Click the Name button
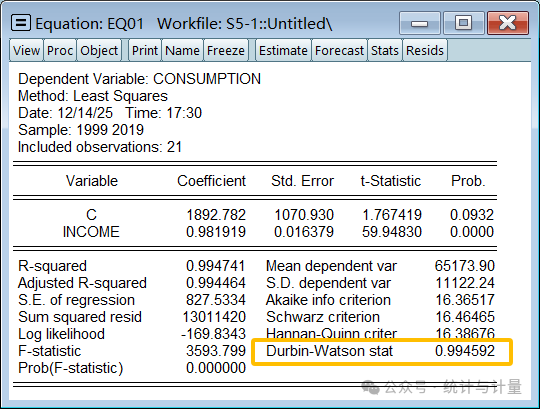Image resolution: width=540 pixels, height=409 pixels. pyautogui.click(x=182, y=51)
